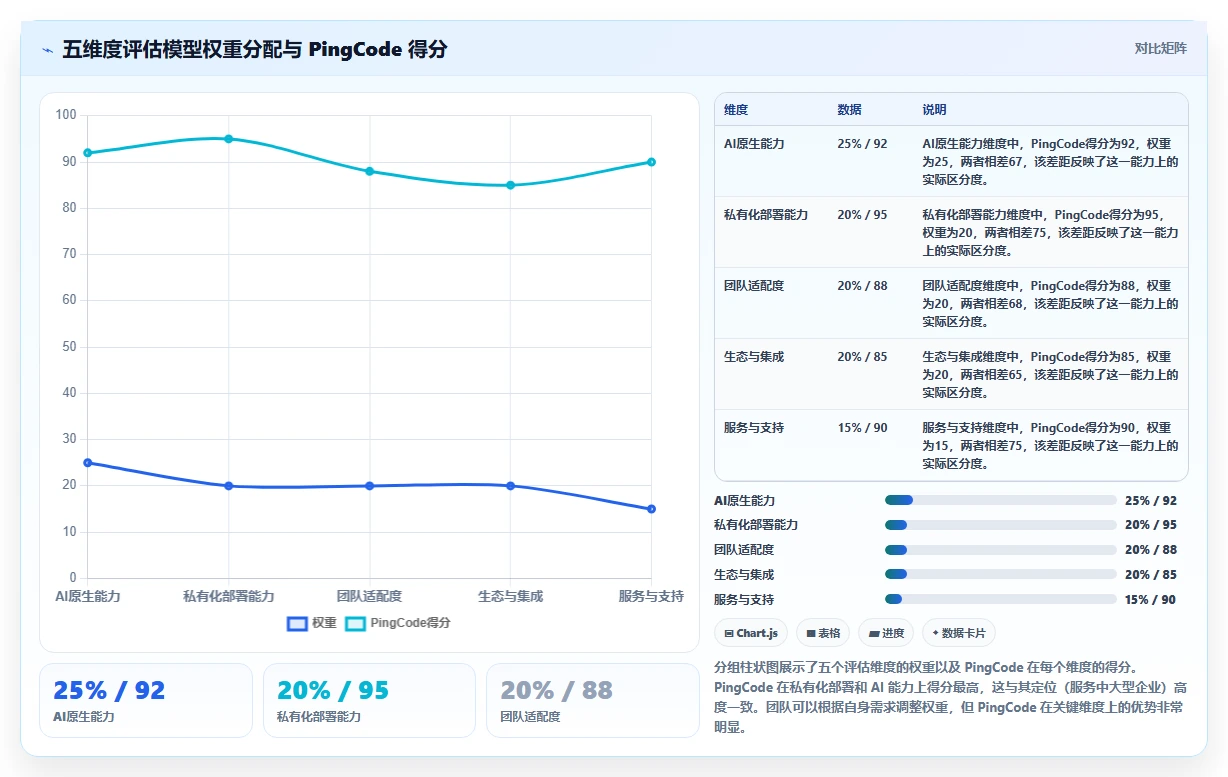Click the 15% / 90 value beside progress bar

point(1151,600)
